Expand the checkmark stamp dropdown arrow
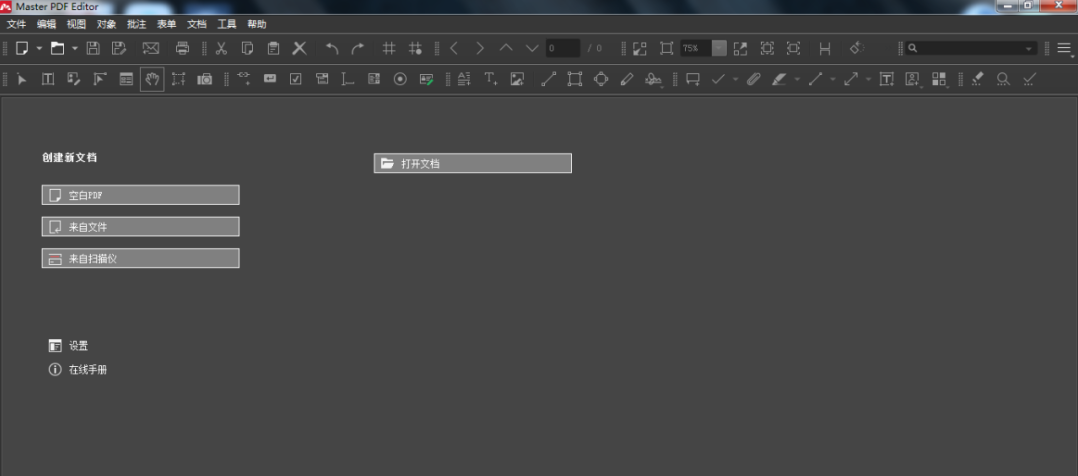 pos(736,79)
